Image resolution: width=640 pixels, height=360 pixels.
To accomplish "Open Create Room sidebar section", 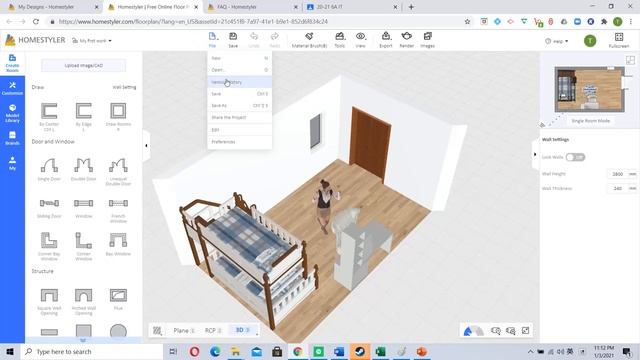I will click(12, 63).
